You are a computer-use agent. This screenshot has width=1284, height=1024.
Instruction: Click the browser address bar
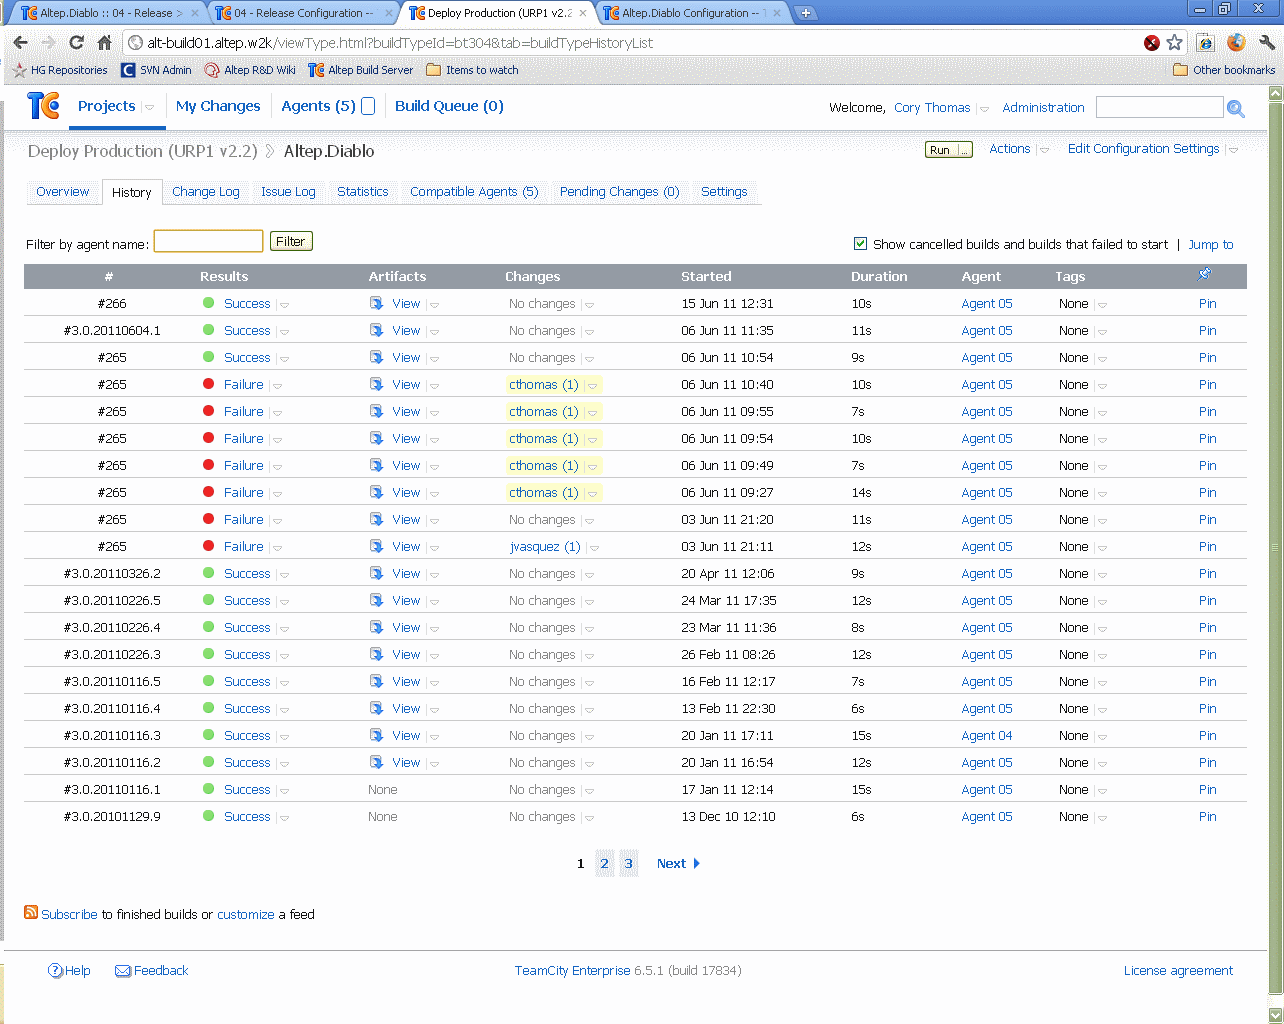640,43
